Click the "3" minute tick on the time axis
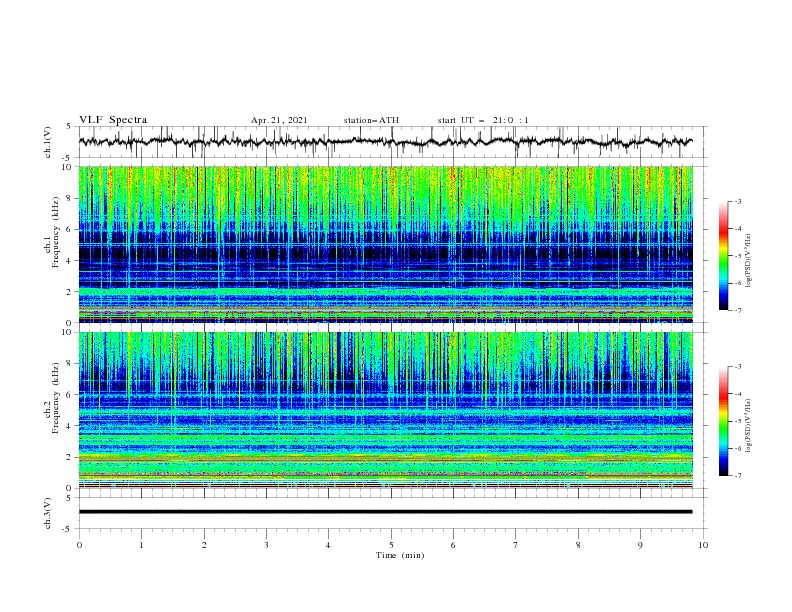This screenshot has height=612, width=792. point(266,545)
